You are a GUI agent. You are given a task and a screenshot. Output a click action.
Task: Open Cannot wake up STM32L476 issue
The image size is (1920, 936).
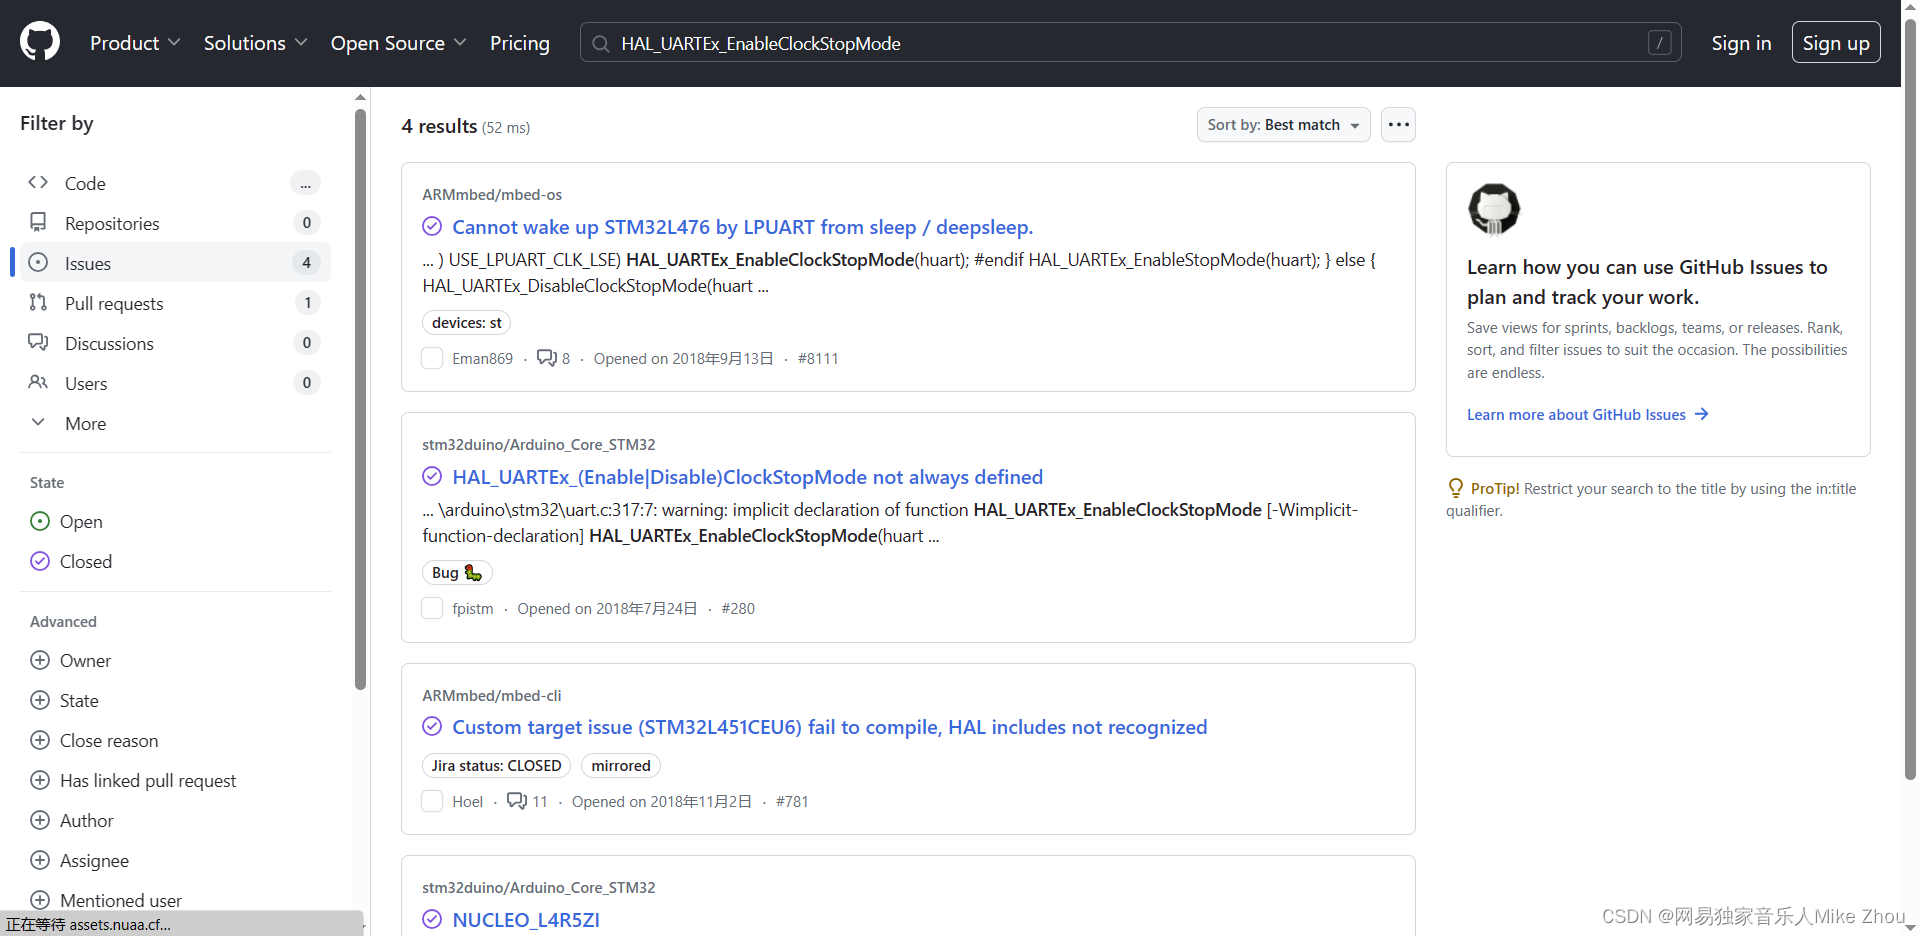click(743, 227)
